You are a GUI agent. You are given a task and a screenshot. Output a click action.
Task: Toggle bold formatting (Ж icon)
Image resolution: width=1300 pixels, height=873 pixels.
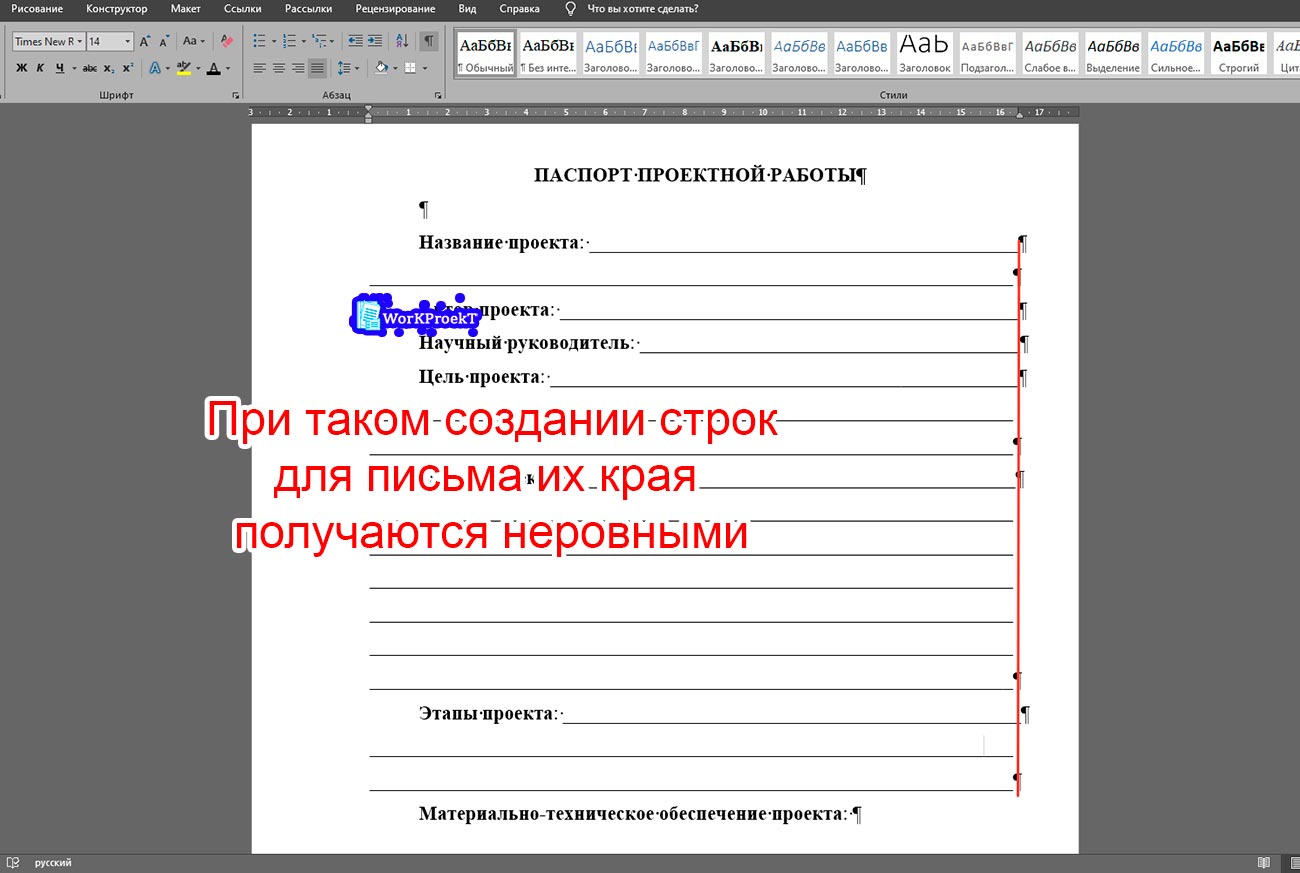21,67
